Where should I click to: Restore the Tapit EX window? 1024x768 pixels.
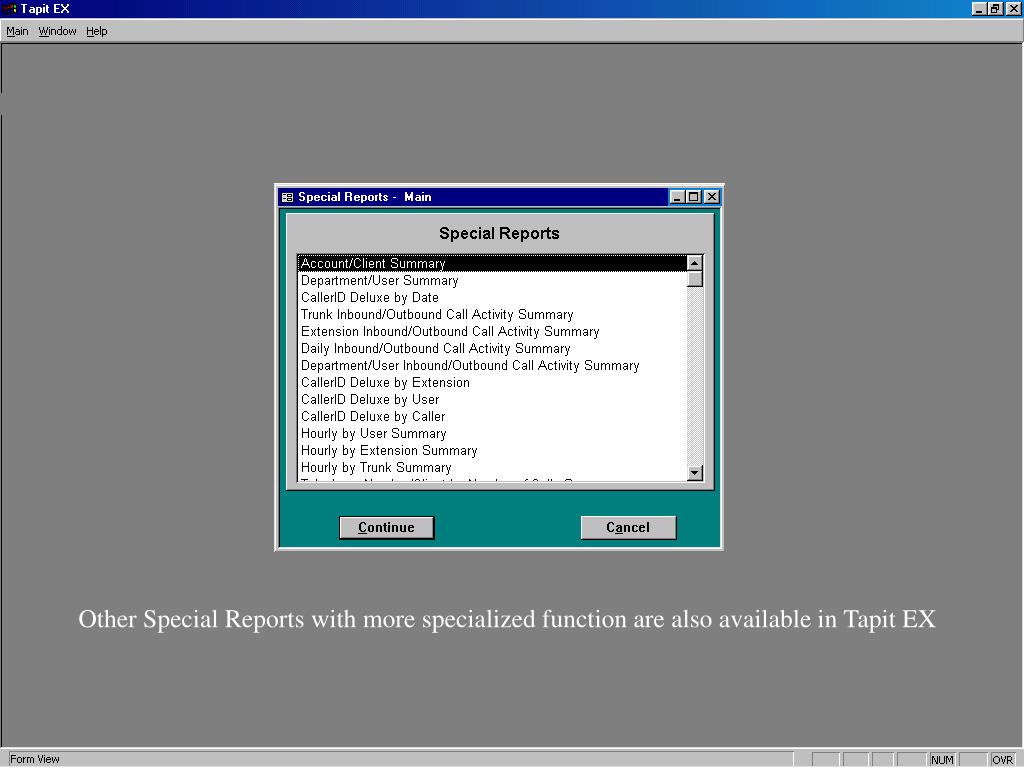pyautogui.click(x=995, y=8)
